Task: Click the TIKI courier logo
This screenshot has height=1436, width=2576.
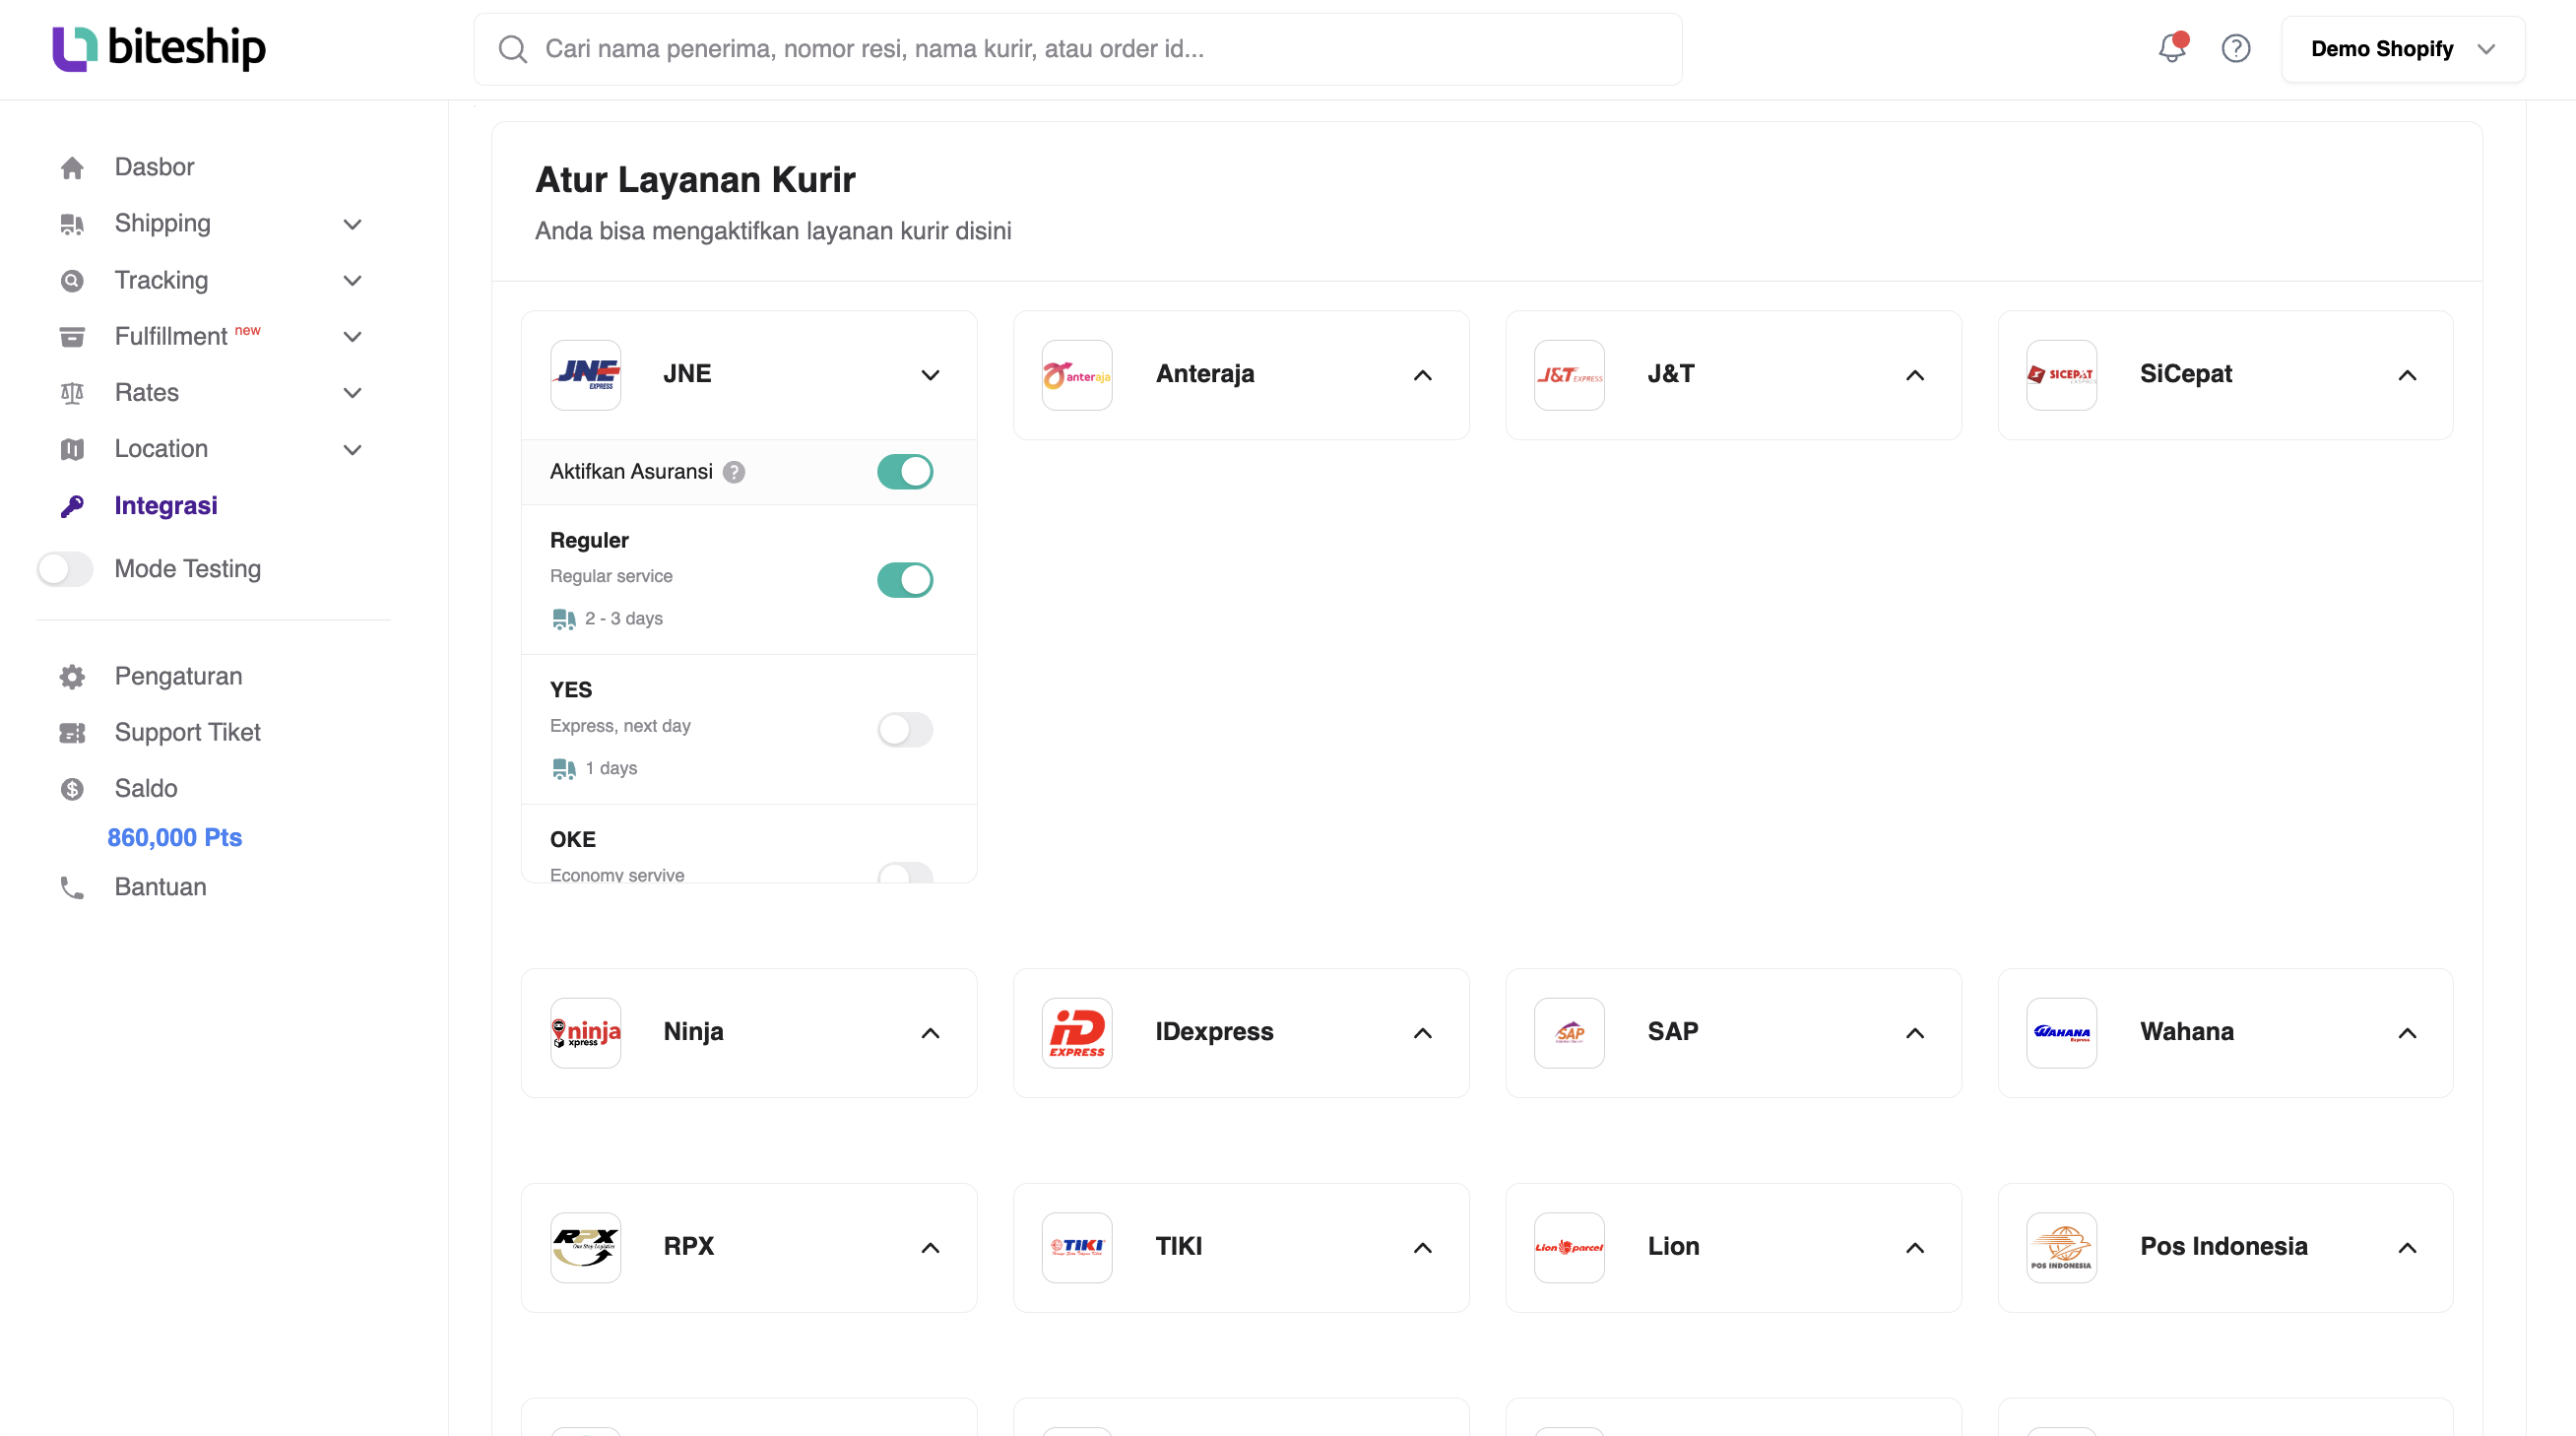Action: click(1077, 1248)
